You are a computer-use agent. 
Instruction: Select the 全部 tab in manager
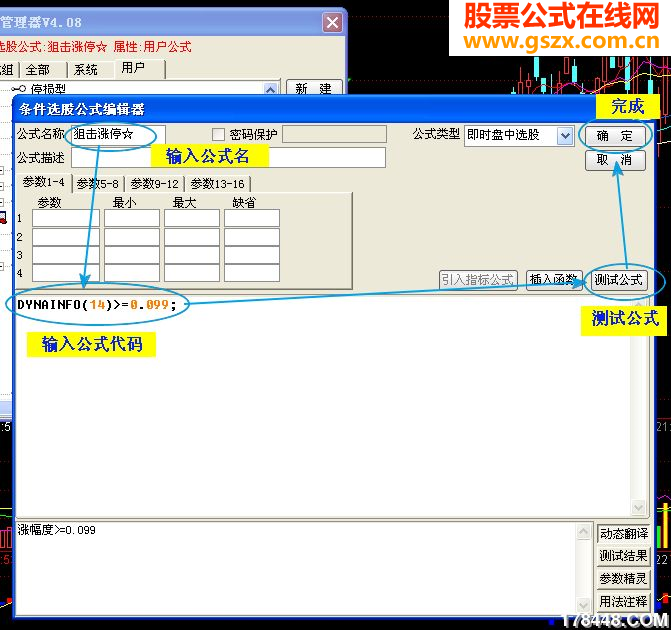(x=39, y=69)
